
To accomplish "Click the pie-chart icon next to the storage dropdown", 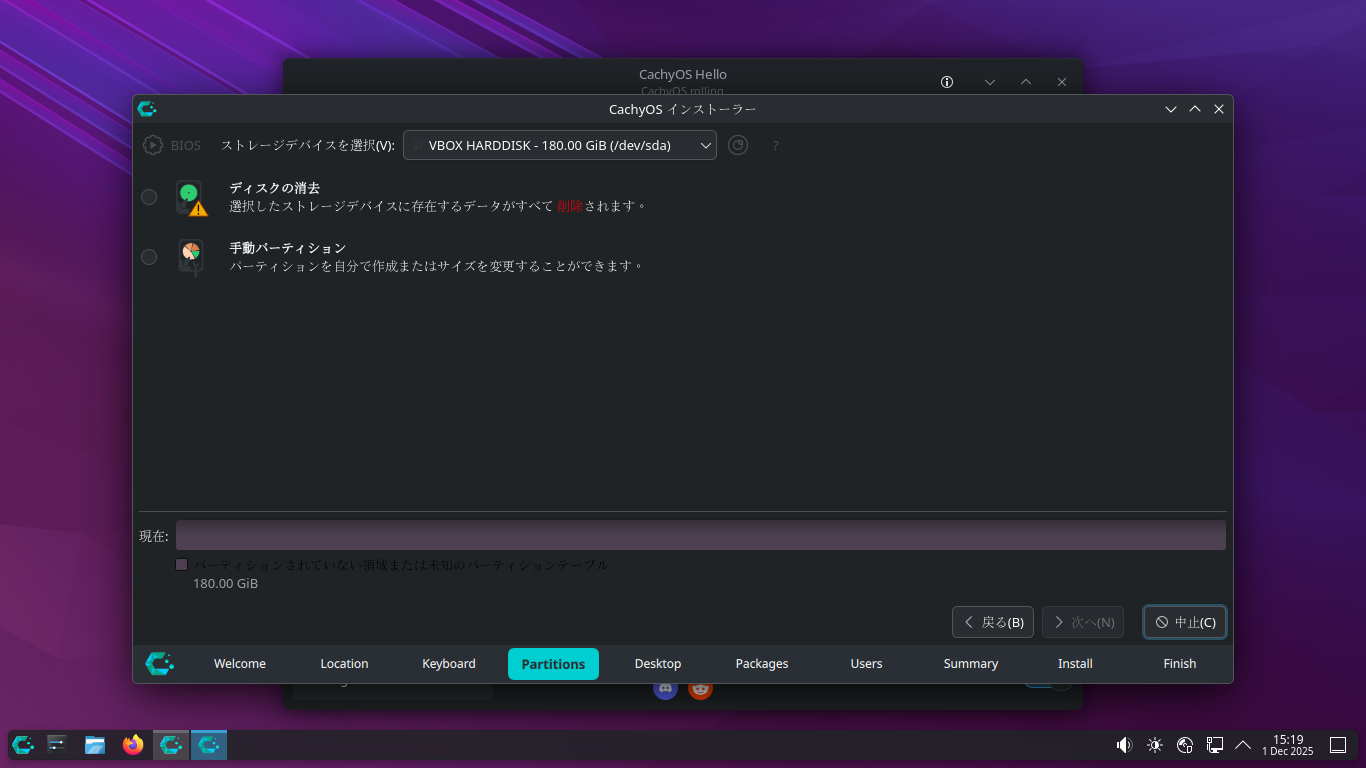I will (738, 145).
